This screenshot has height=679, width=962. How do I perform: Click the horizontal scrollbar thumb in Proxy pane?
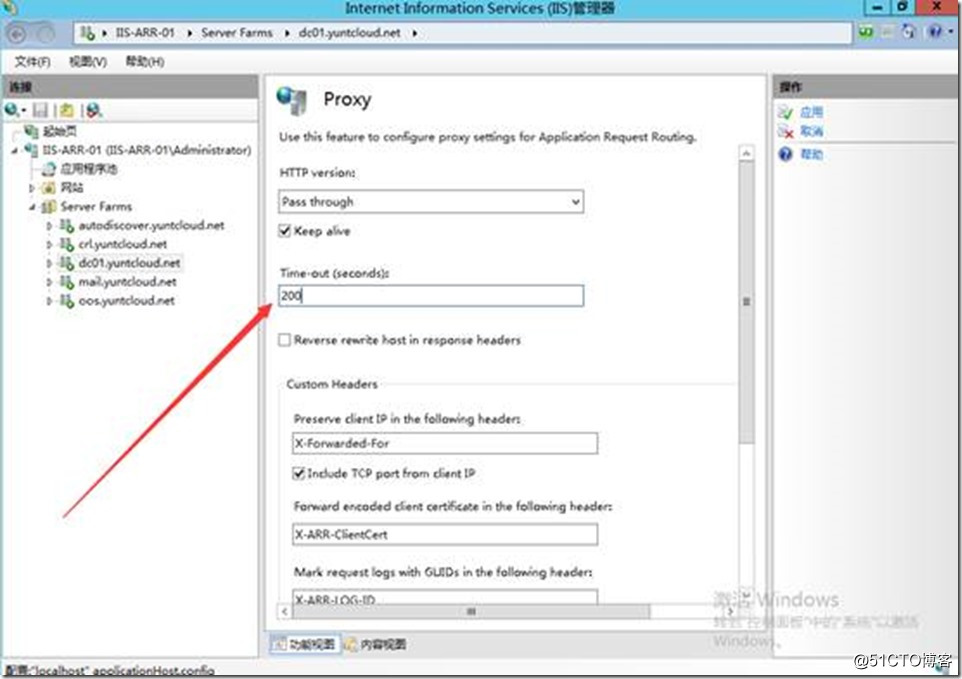pyautogui.click(x=470, y=611)
